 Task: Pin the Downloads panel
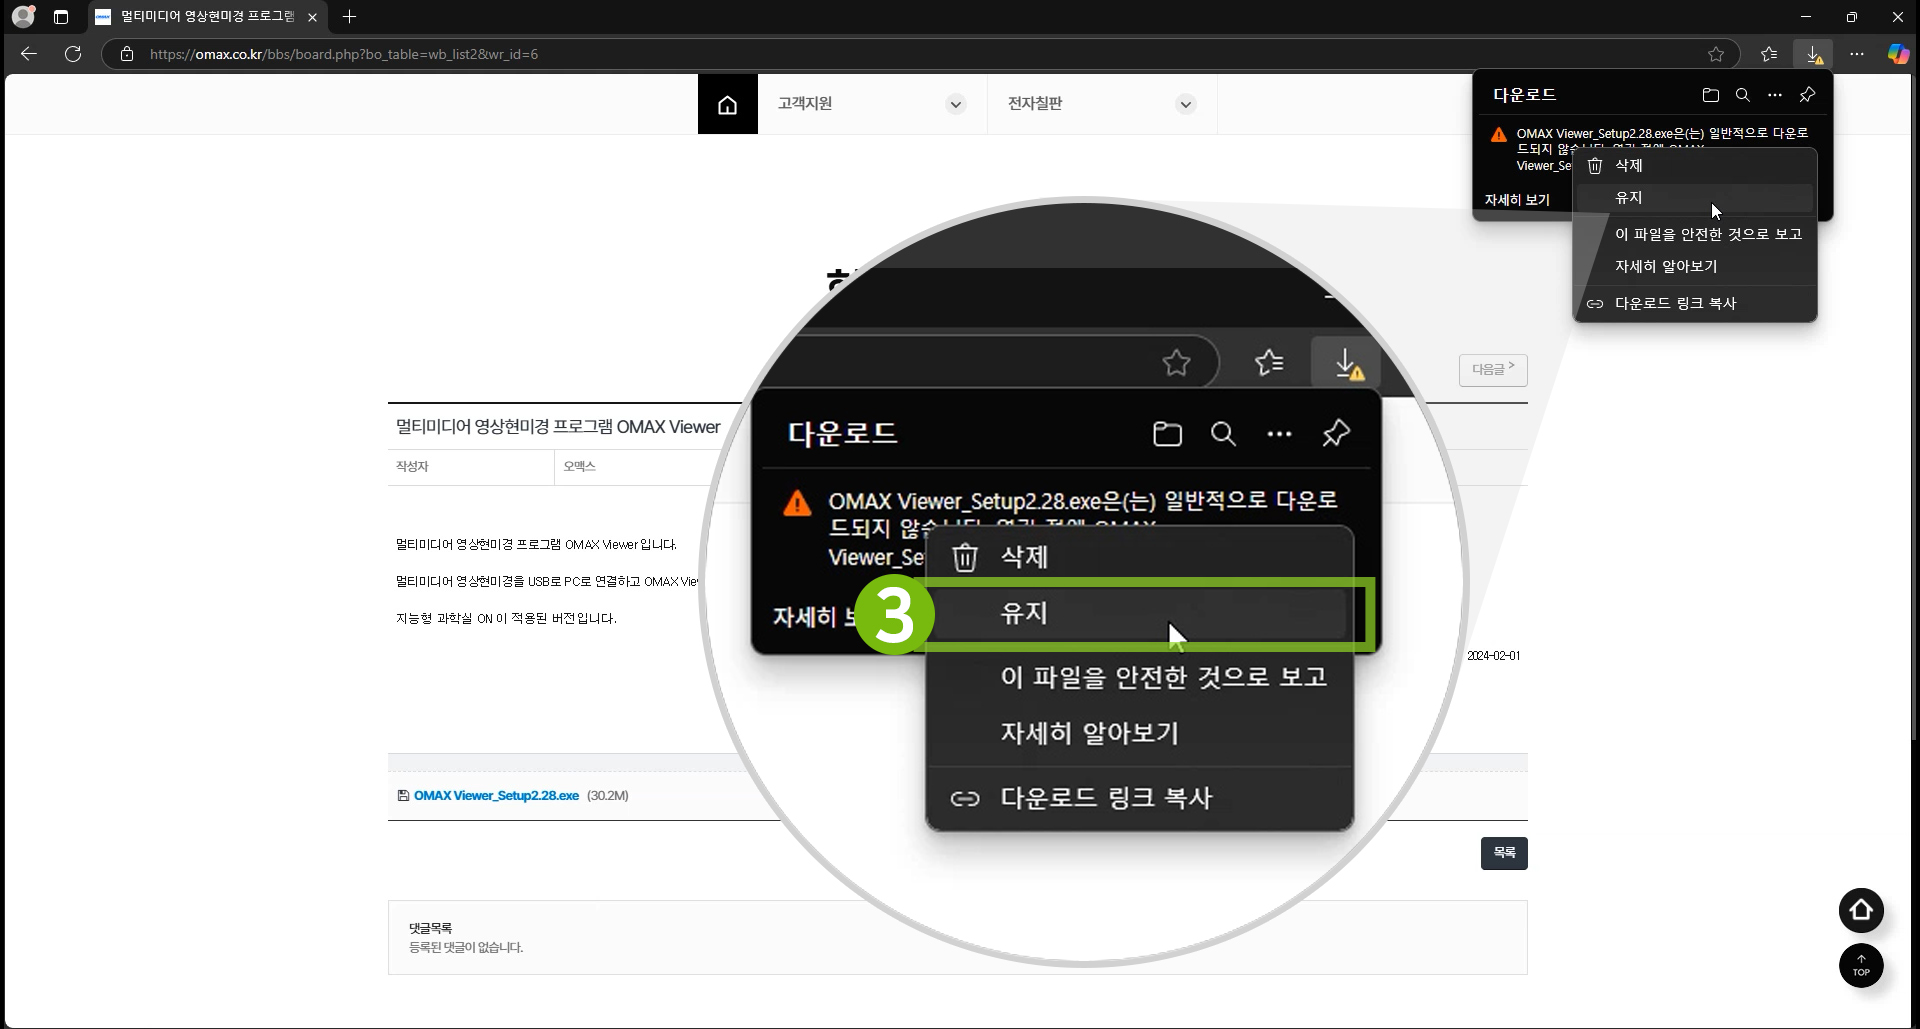point(1807,95)
